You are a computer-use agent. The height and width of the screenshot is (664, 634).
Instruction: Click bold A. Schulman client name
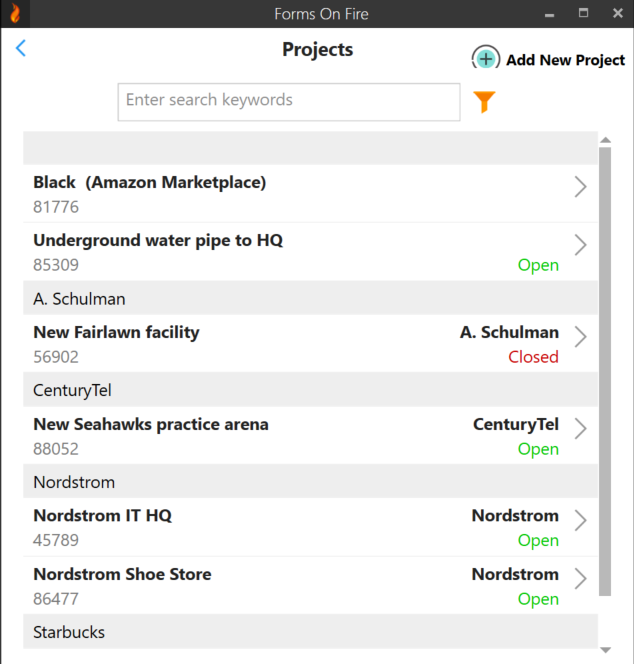[x=509, y=332]
